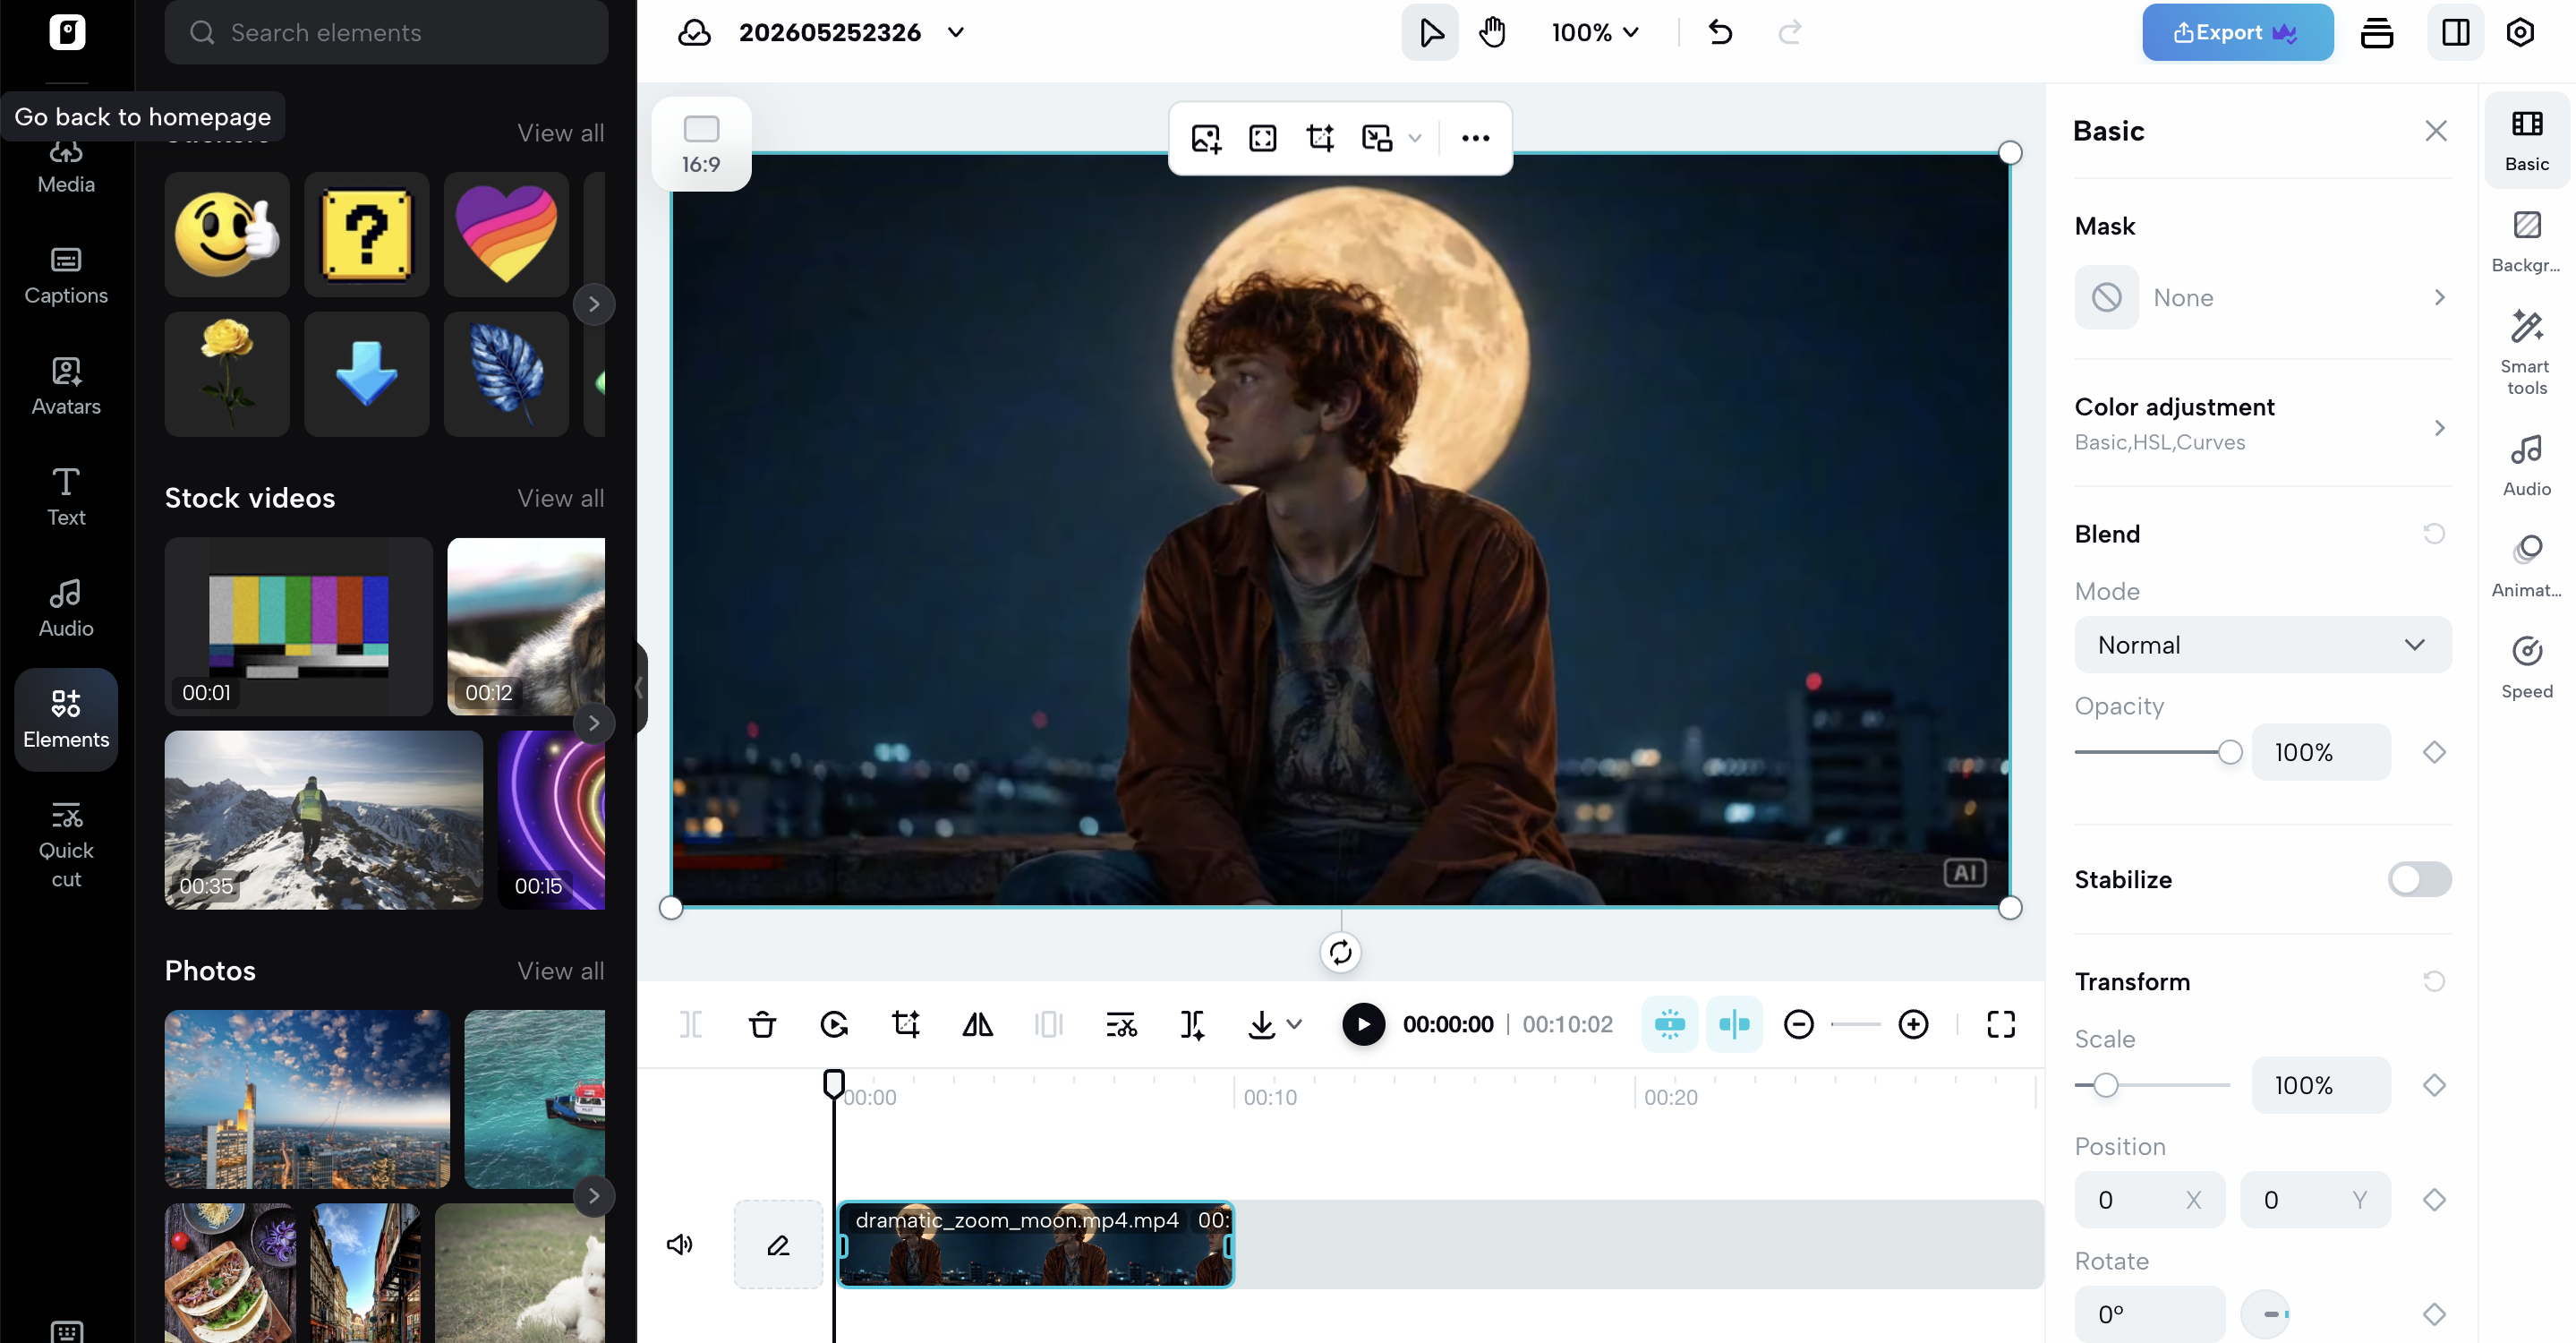The height and width of the screenshot is (1343, 2576).
Task: Select the pointer select tool
Action: [x=1430, y=32]
